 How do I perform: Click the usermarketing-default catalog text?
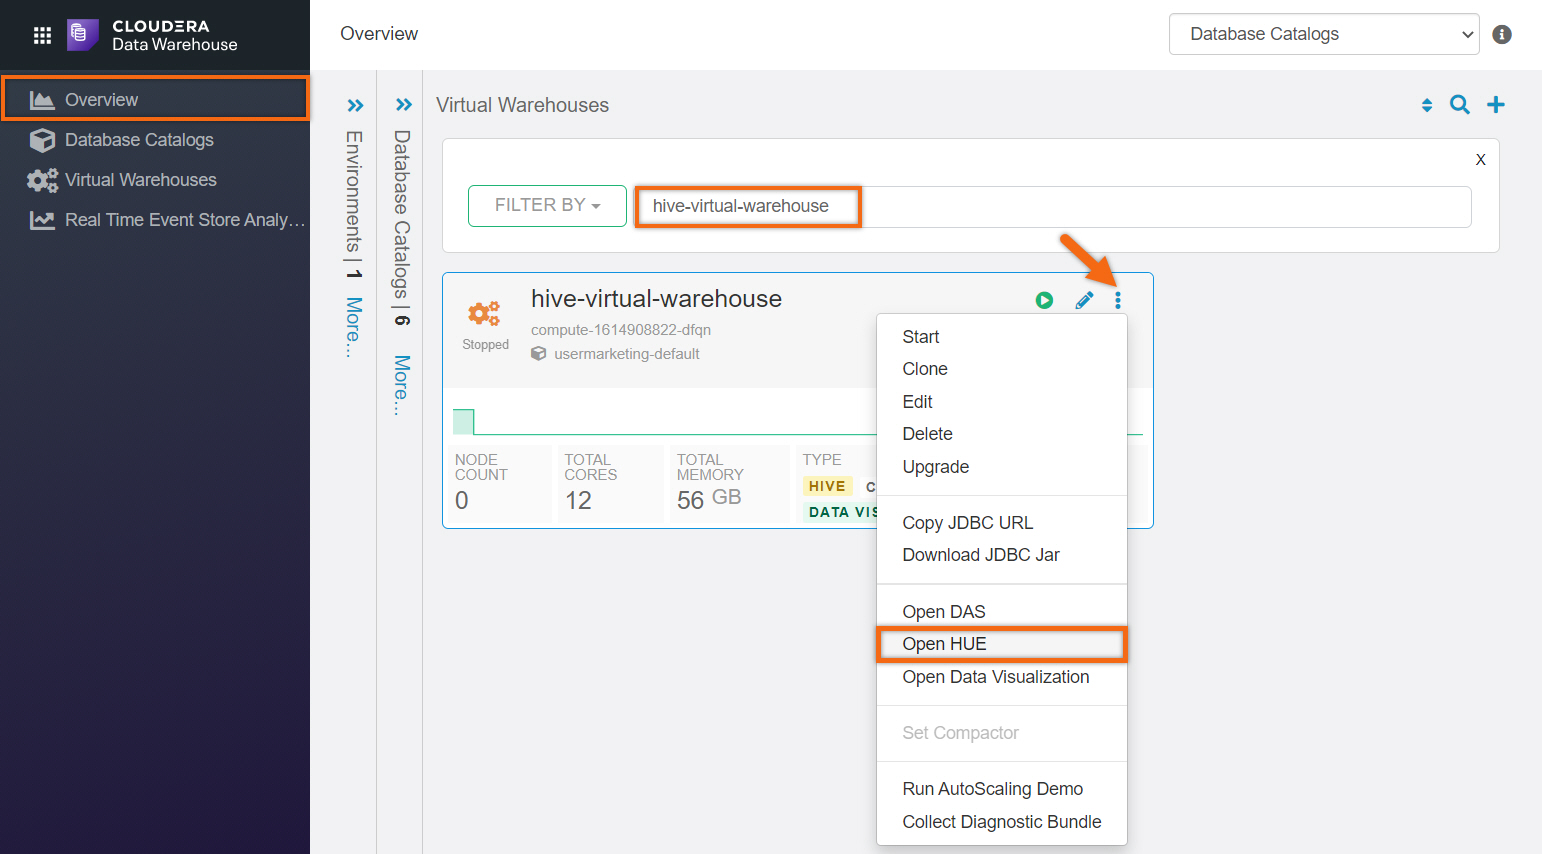click(x=627, y=354)
